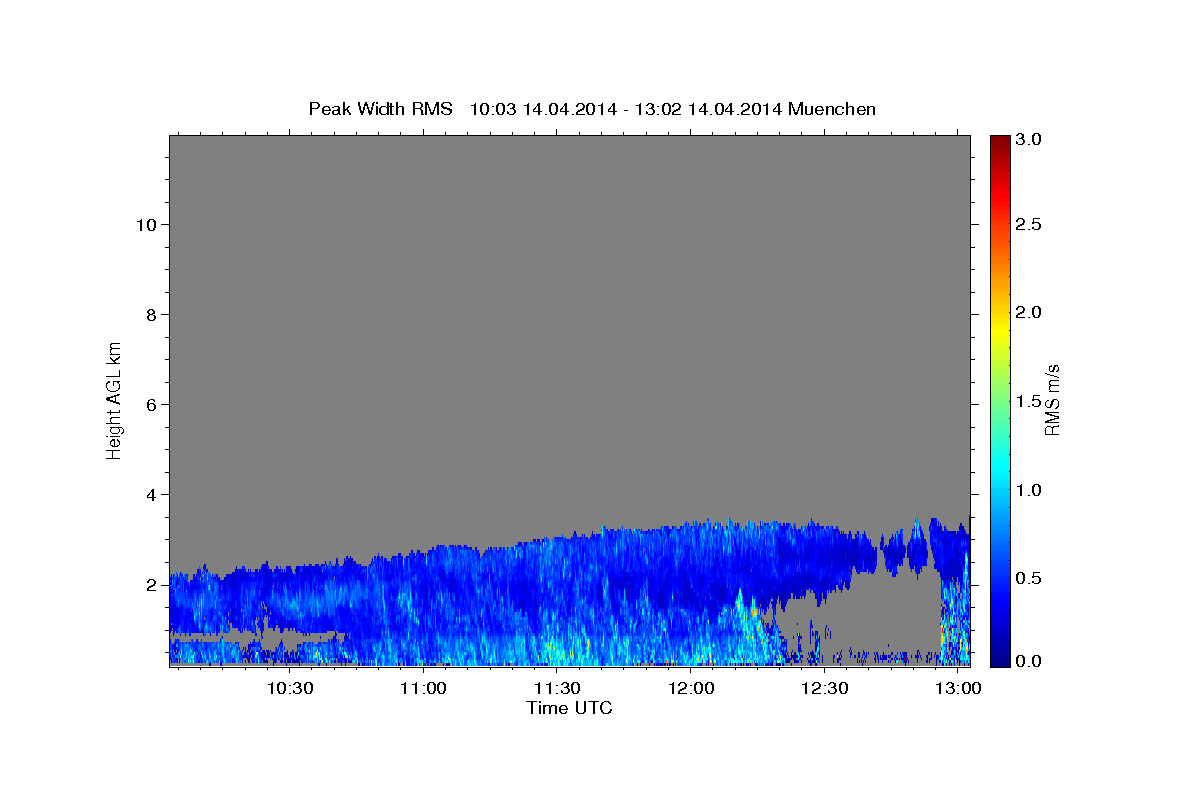Click the height axis label 8

pyautogui.click(x=150, y=315)
